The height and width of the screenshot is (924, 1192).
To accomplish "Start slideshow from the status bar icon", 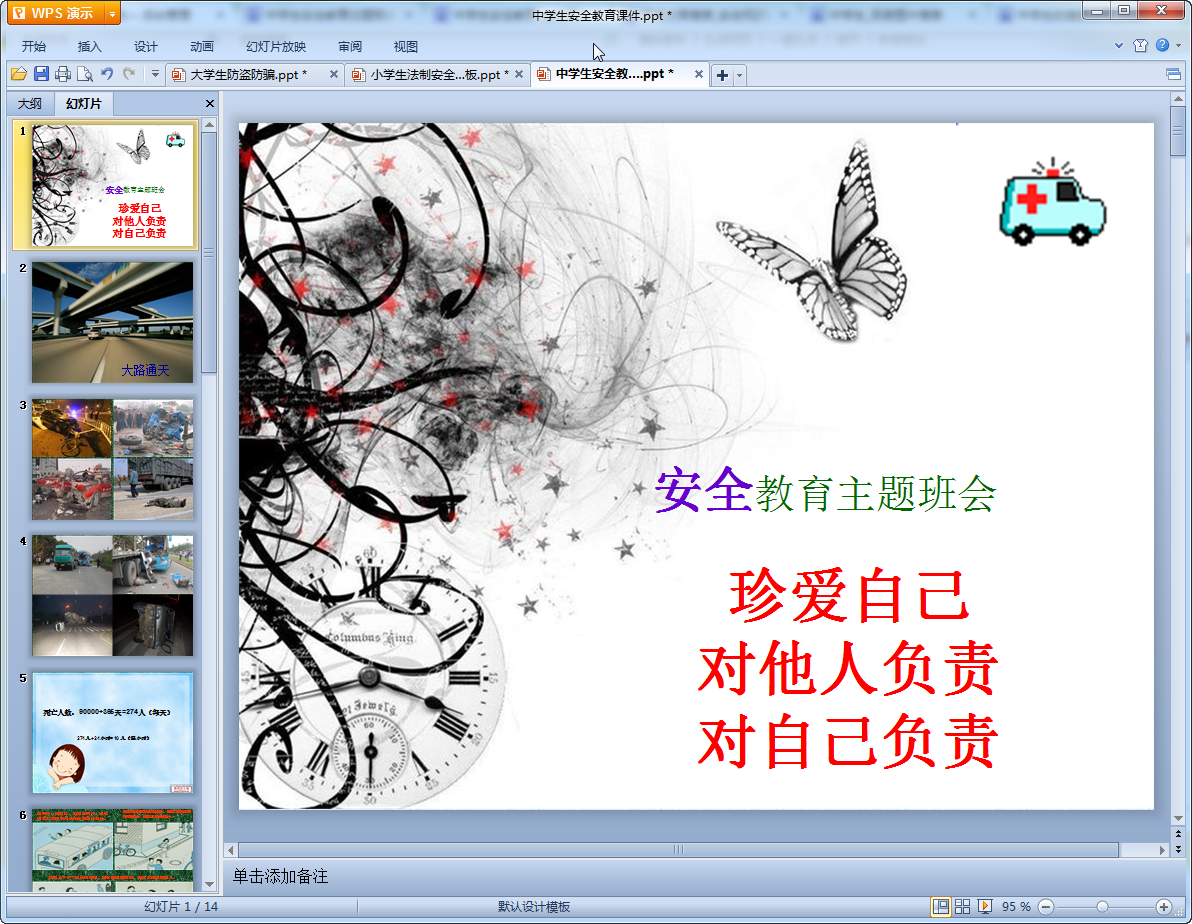I will [985, 906].
